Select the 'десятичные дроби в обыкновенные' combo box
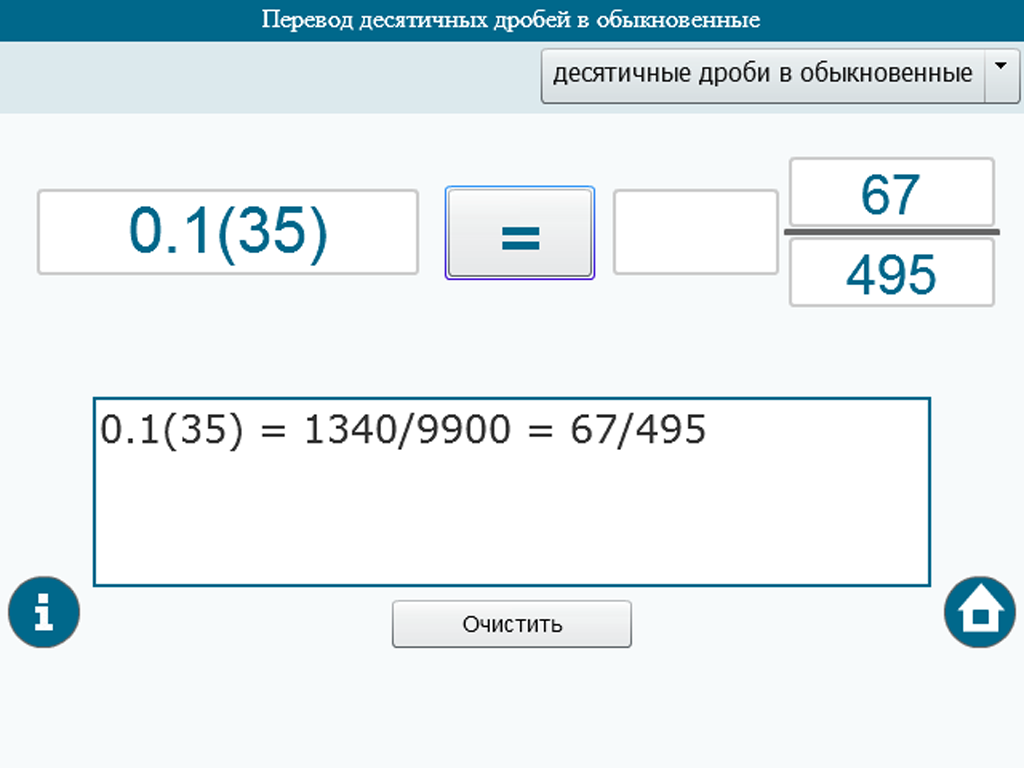This screenshot has width=1024, height=768. [x=780, y=76]
